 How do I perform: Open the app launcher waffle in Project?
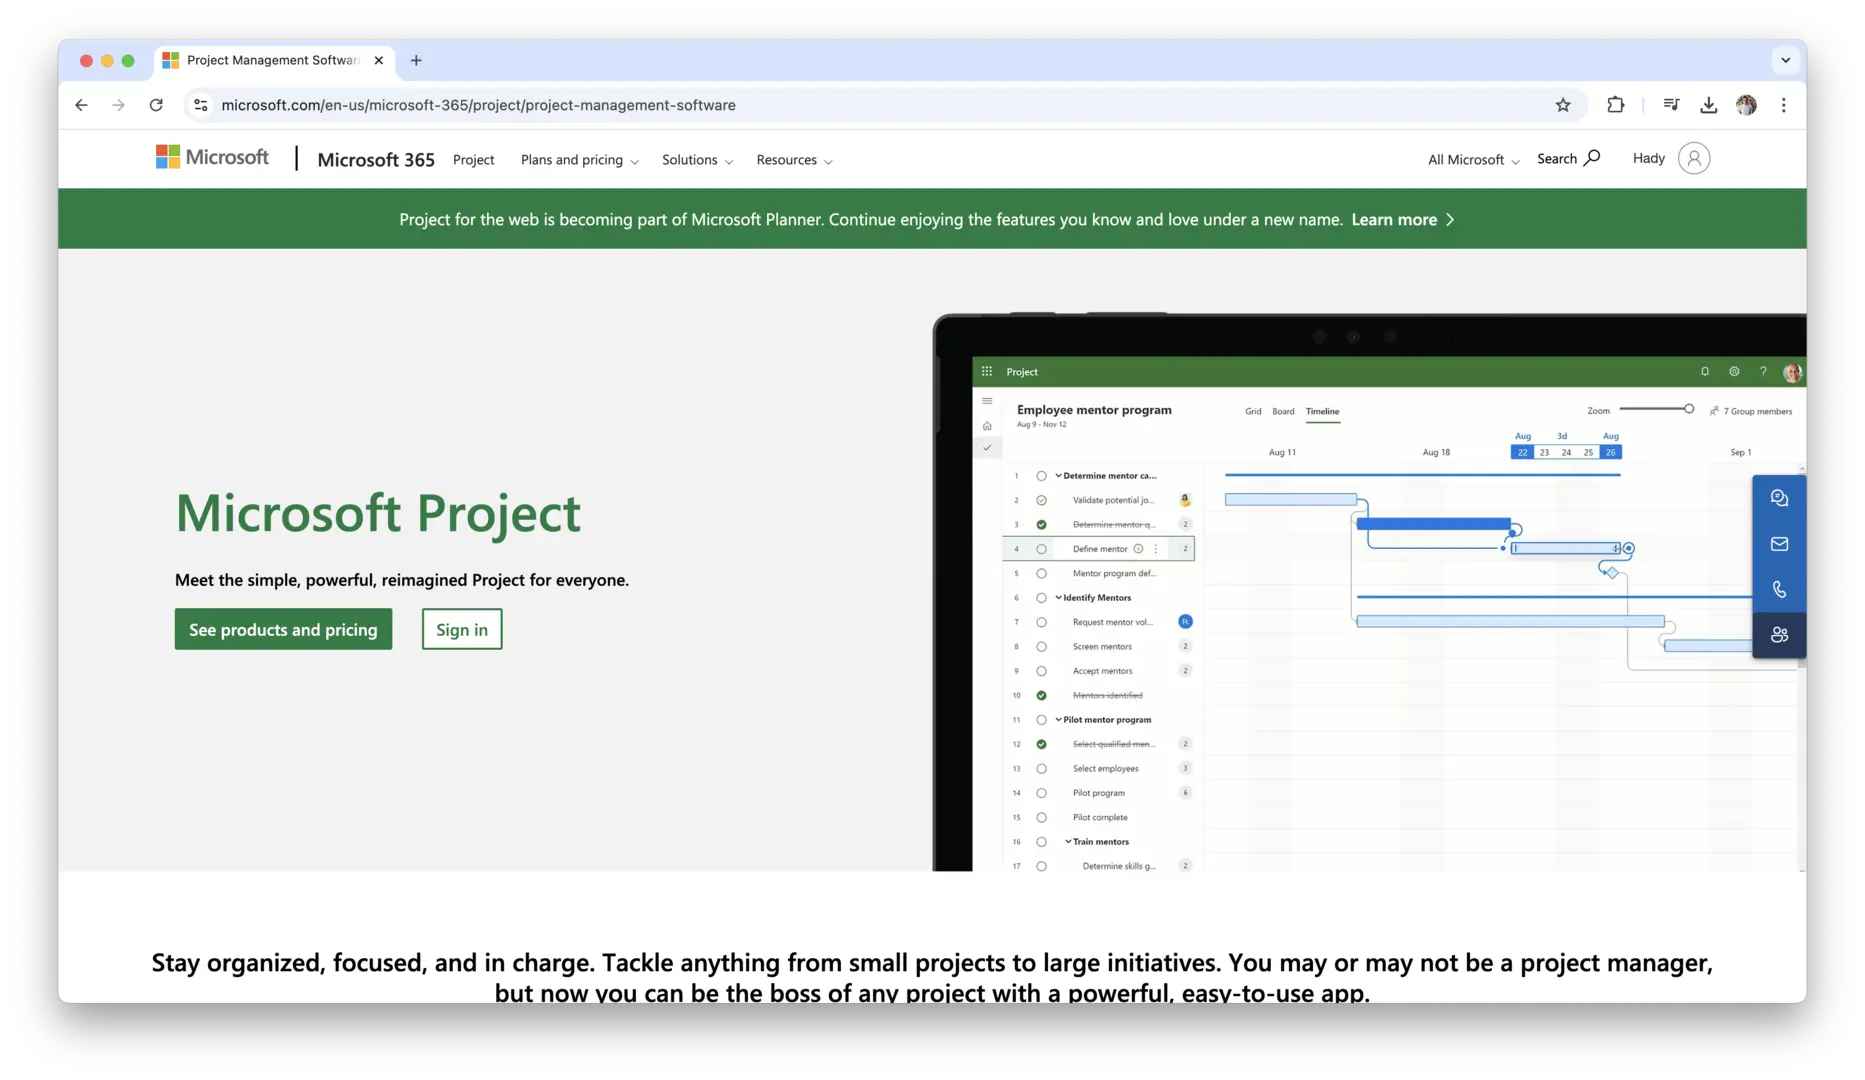[987, 372]
